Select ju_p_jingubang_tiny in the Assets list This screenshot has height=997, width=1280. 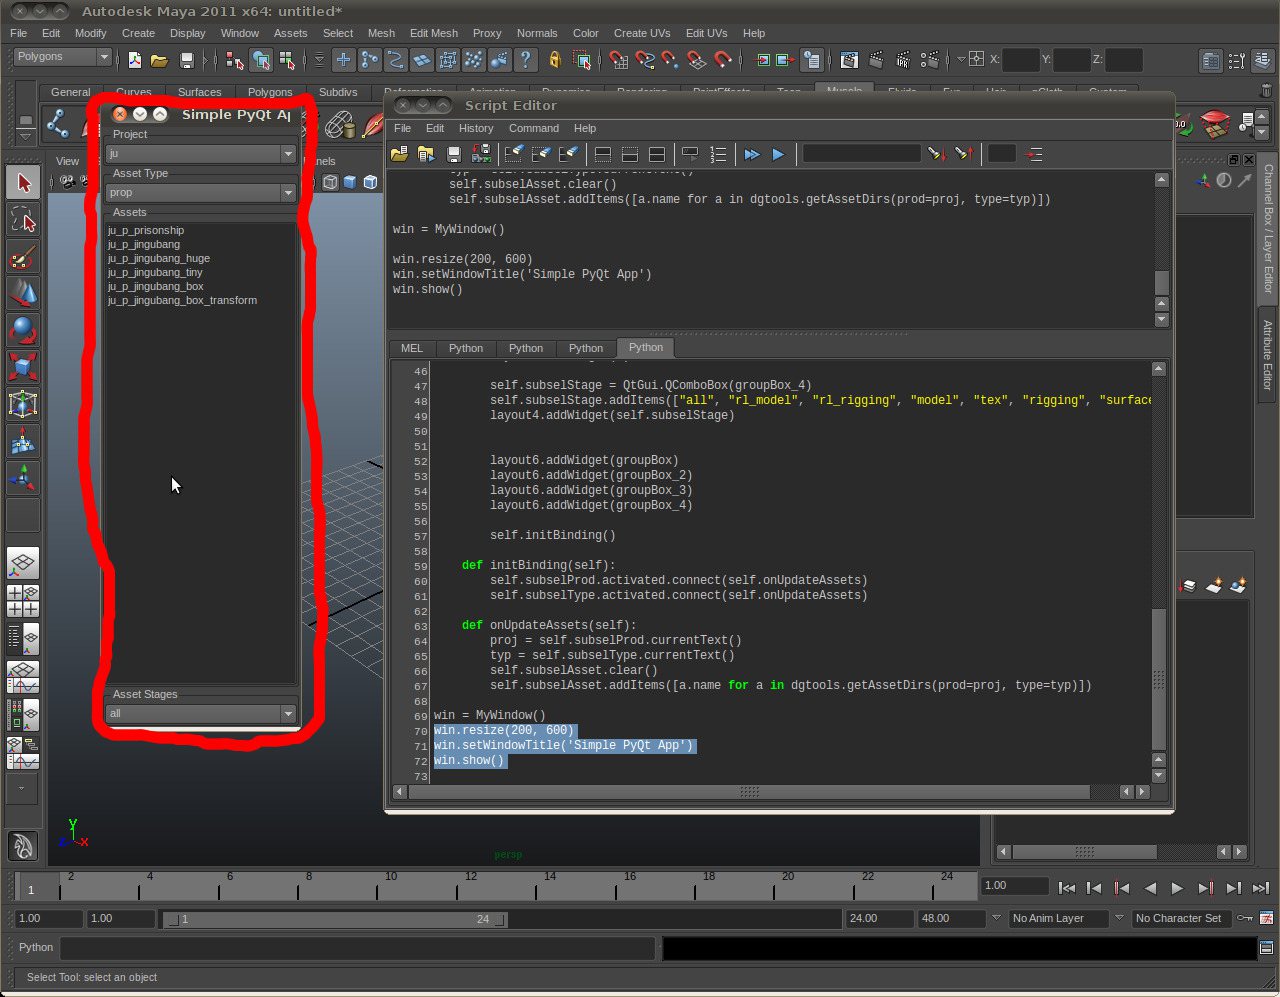(155, 272)
